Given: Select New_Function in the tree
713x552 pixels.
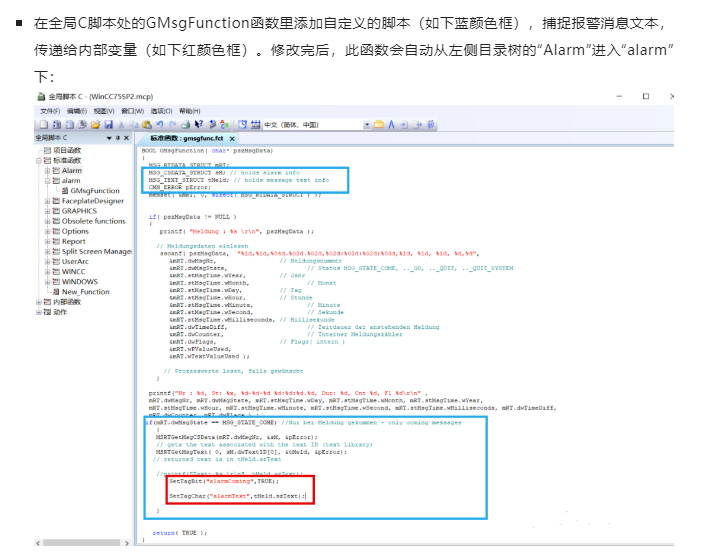Looking at the screenshot, I should click(85, 292).
